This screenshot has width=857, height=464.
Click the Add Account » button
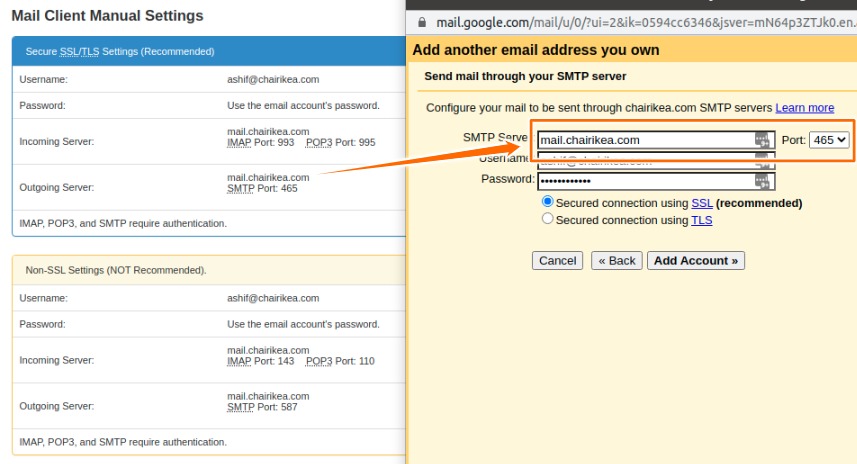tap(696, 261)
